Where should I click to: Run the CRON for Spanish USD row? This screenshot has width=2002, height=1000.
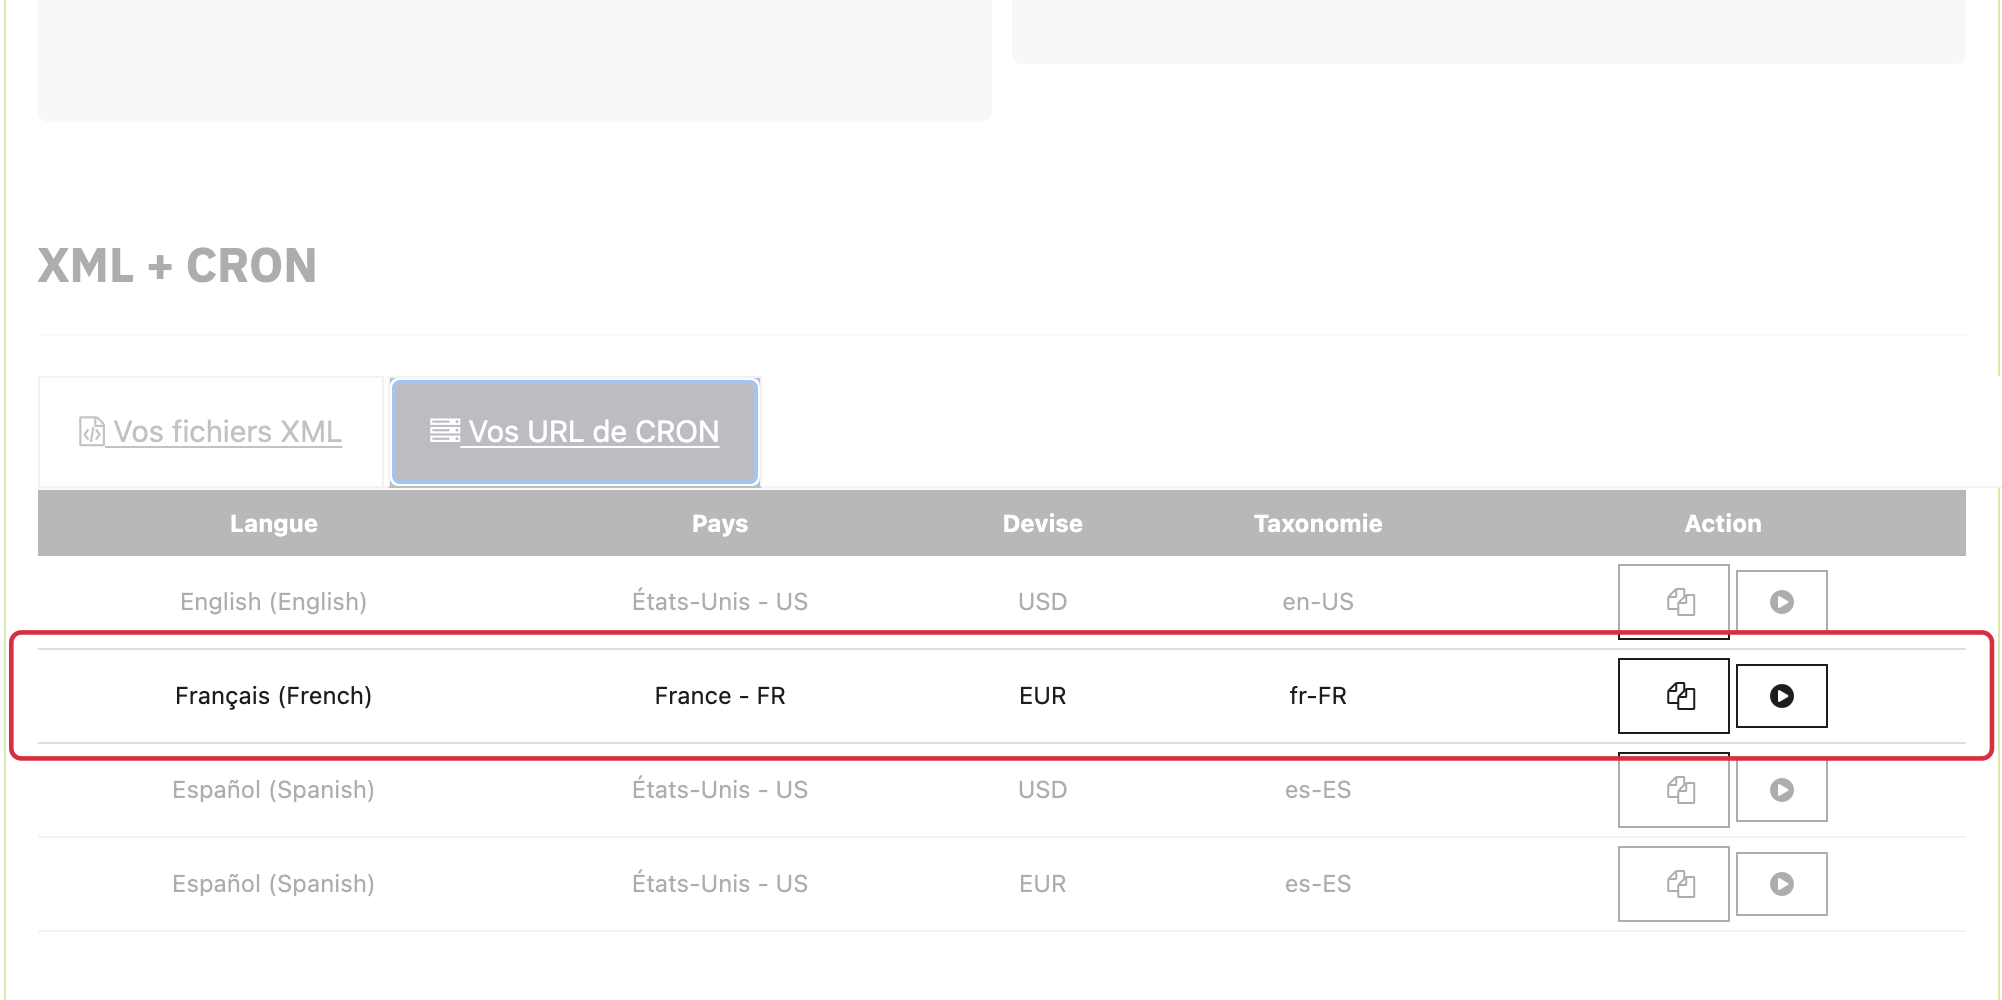(1782, 790)
